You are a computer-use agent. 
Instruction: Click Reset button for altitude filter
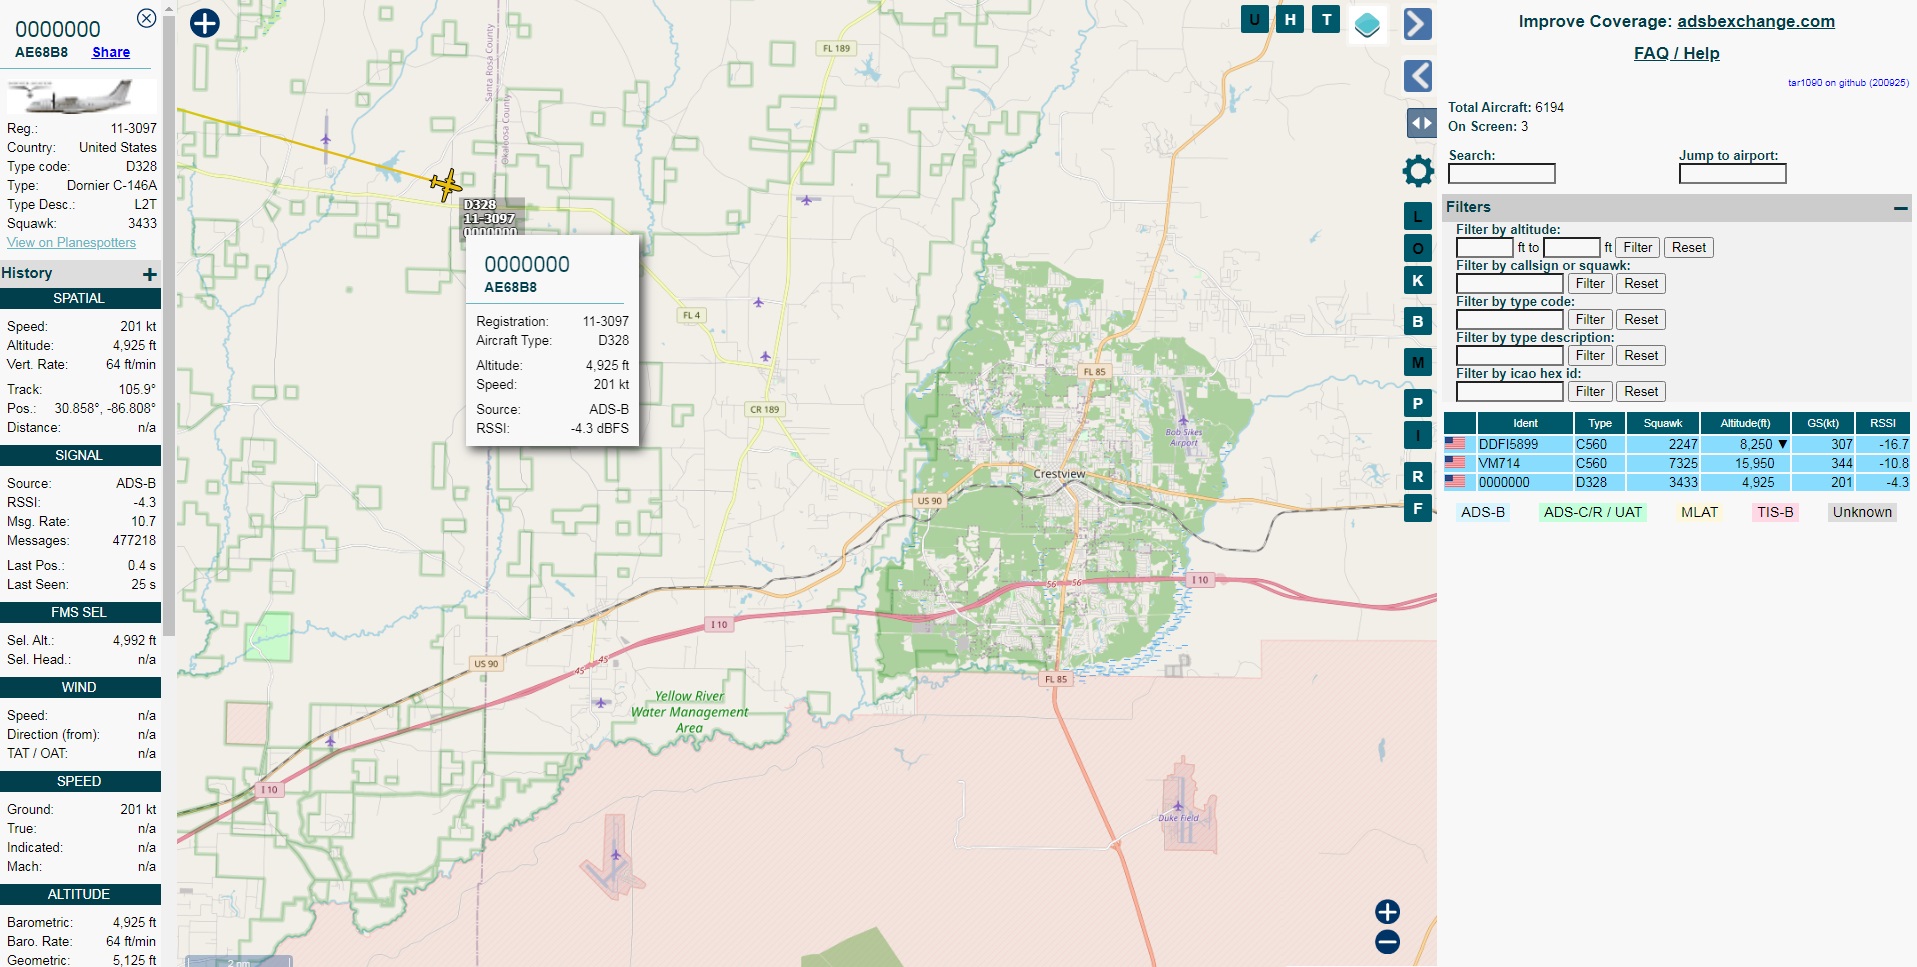point(1688,248)
